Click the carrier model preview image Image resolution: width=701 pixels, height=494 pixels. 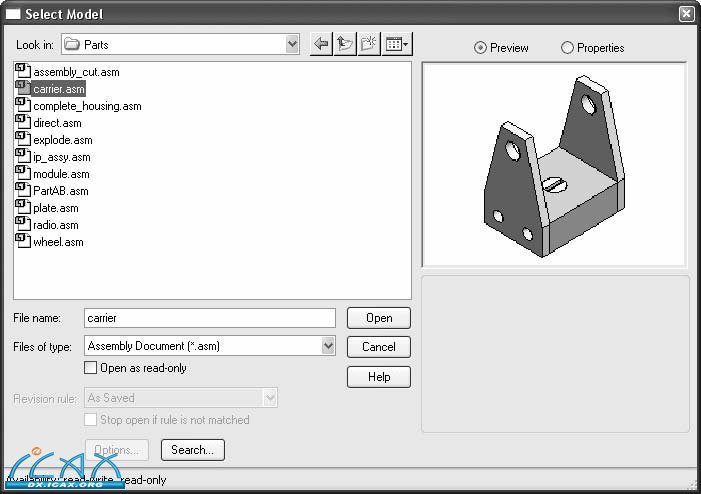[554, 166]
